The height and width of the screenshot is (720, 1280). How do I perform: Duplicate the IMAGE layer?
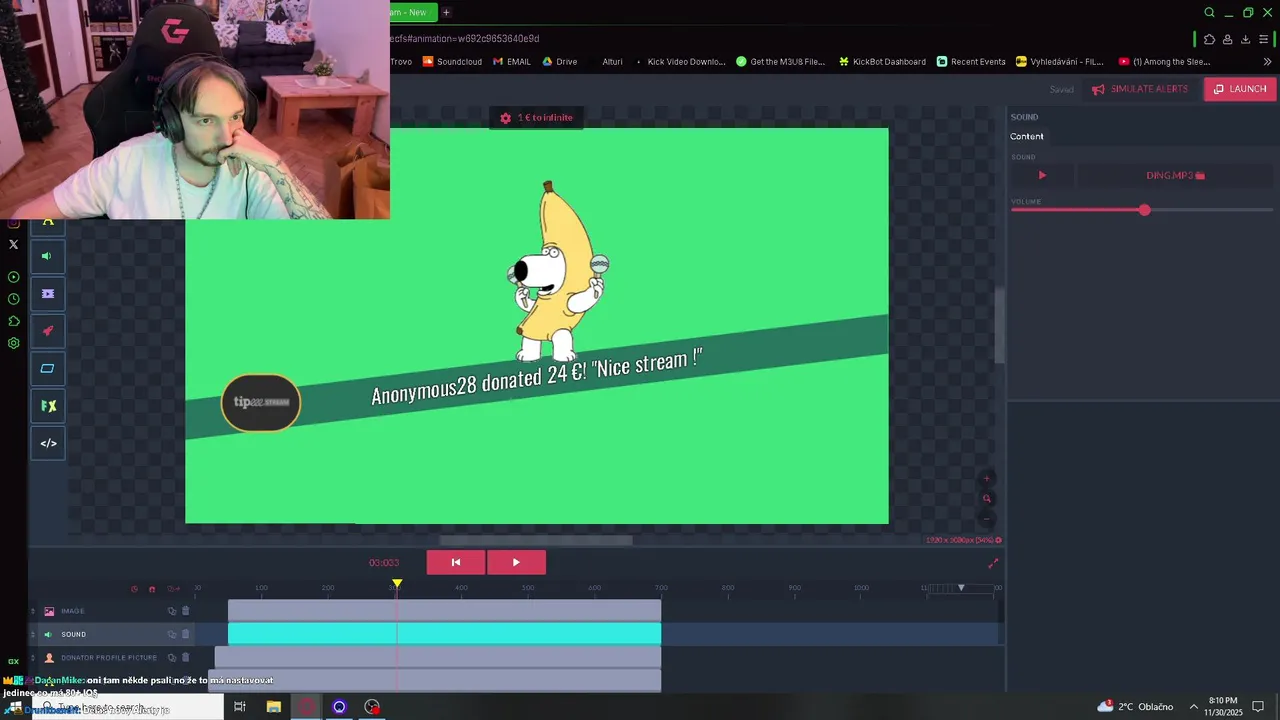172,611
